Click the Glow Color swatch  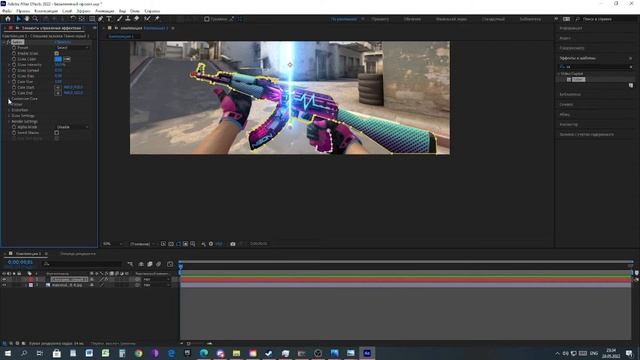pos(58,59)
